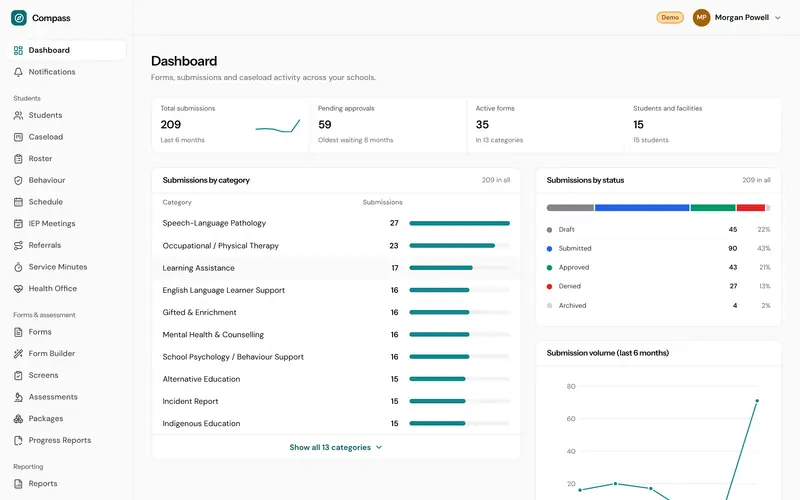The height and width of the screenshot is (500, 800).
Task: Click the Morgan Powell user name
Action: [741, 17]
